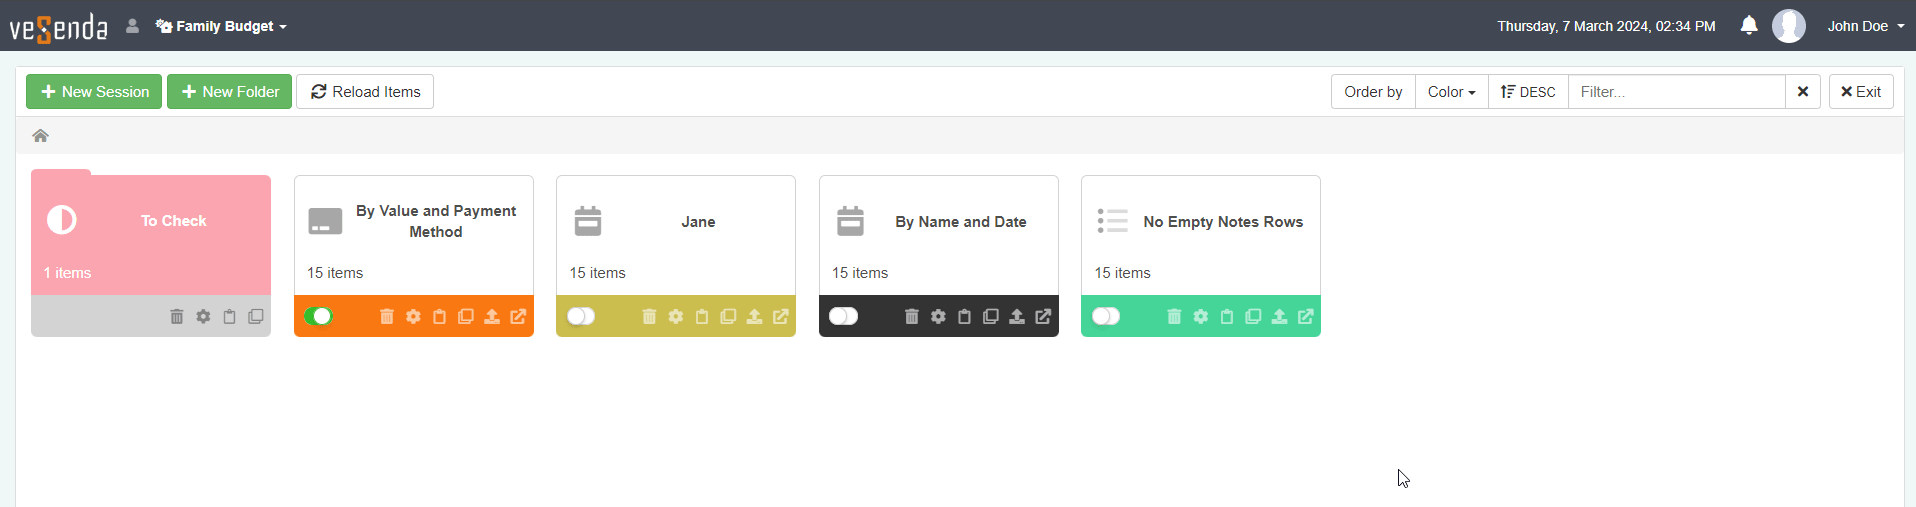
Task: Open settings gear on By Value and Payment Method
Action: tap(413, 317)
